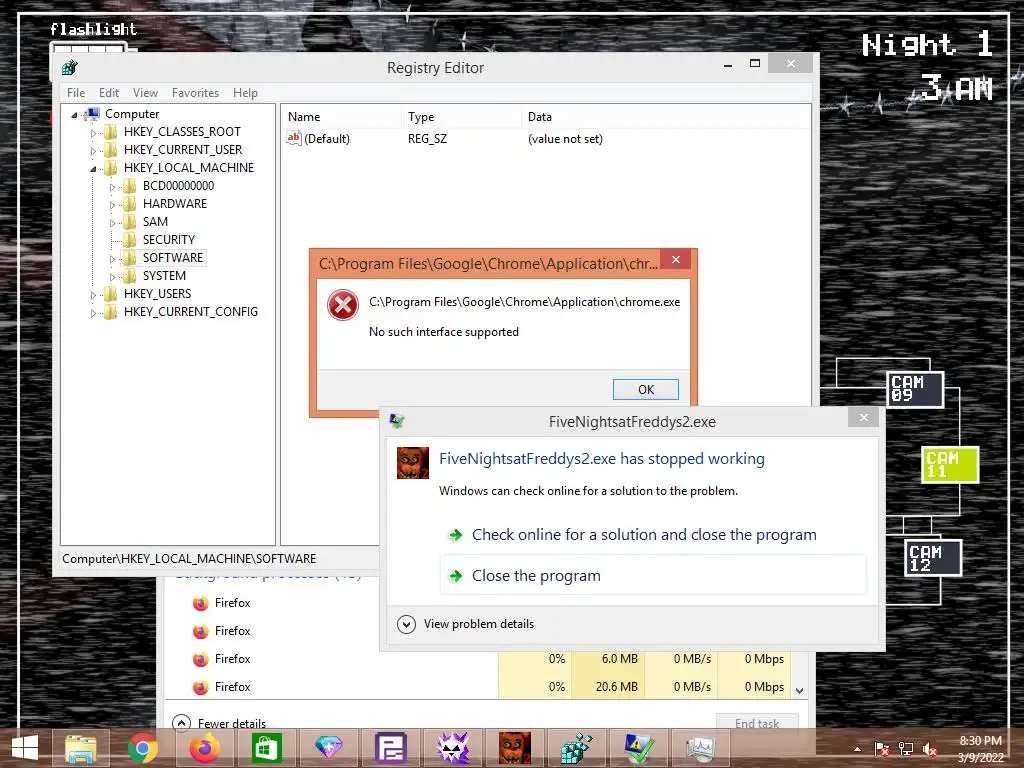The width and height of the screenshot is (1024, 768).
Task: Select the HKEY_USERS key
Action: [157, 293]
